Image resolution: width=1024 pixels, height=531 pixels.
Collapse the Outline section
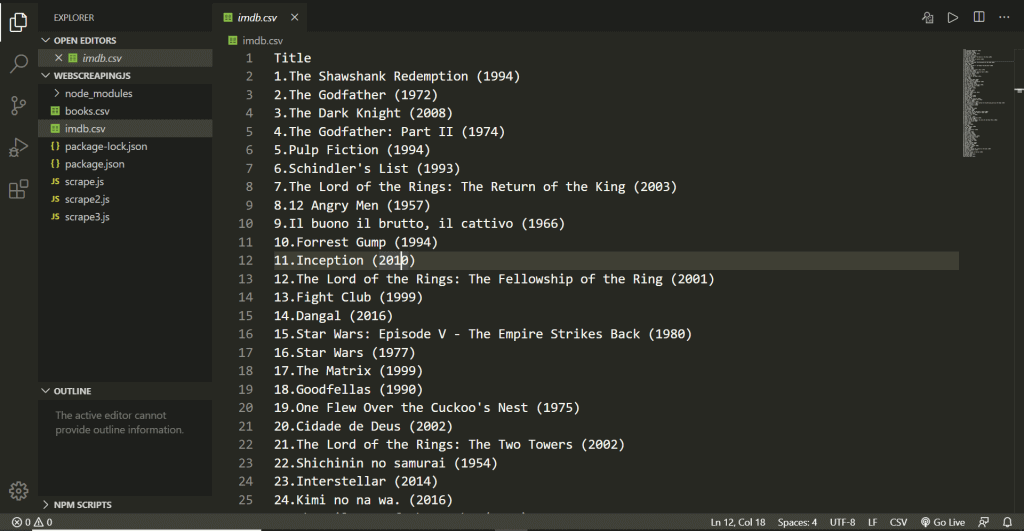coord(125,391)
